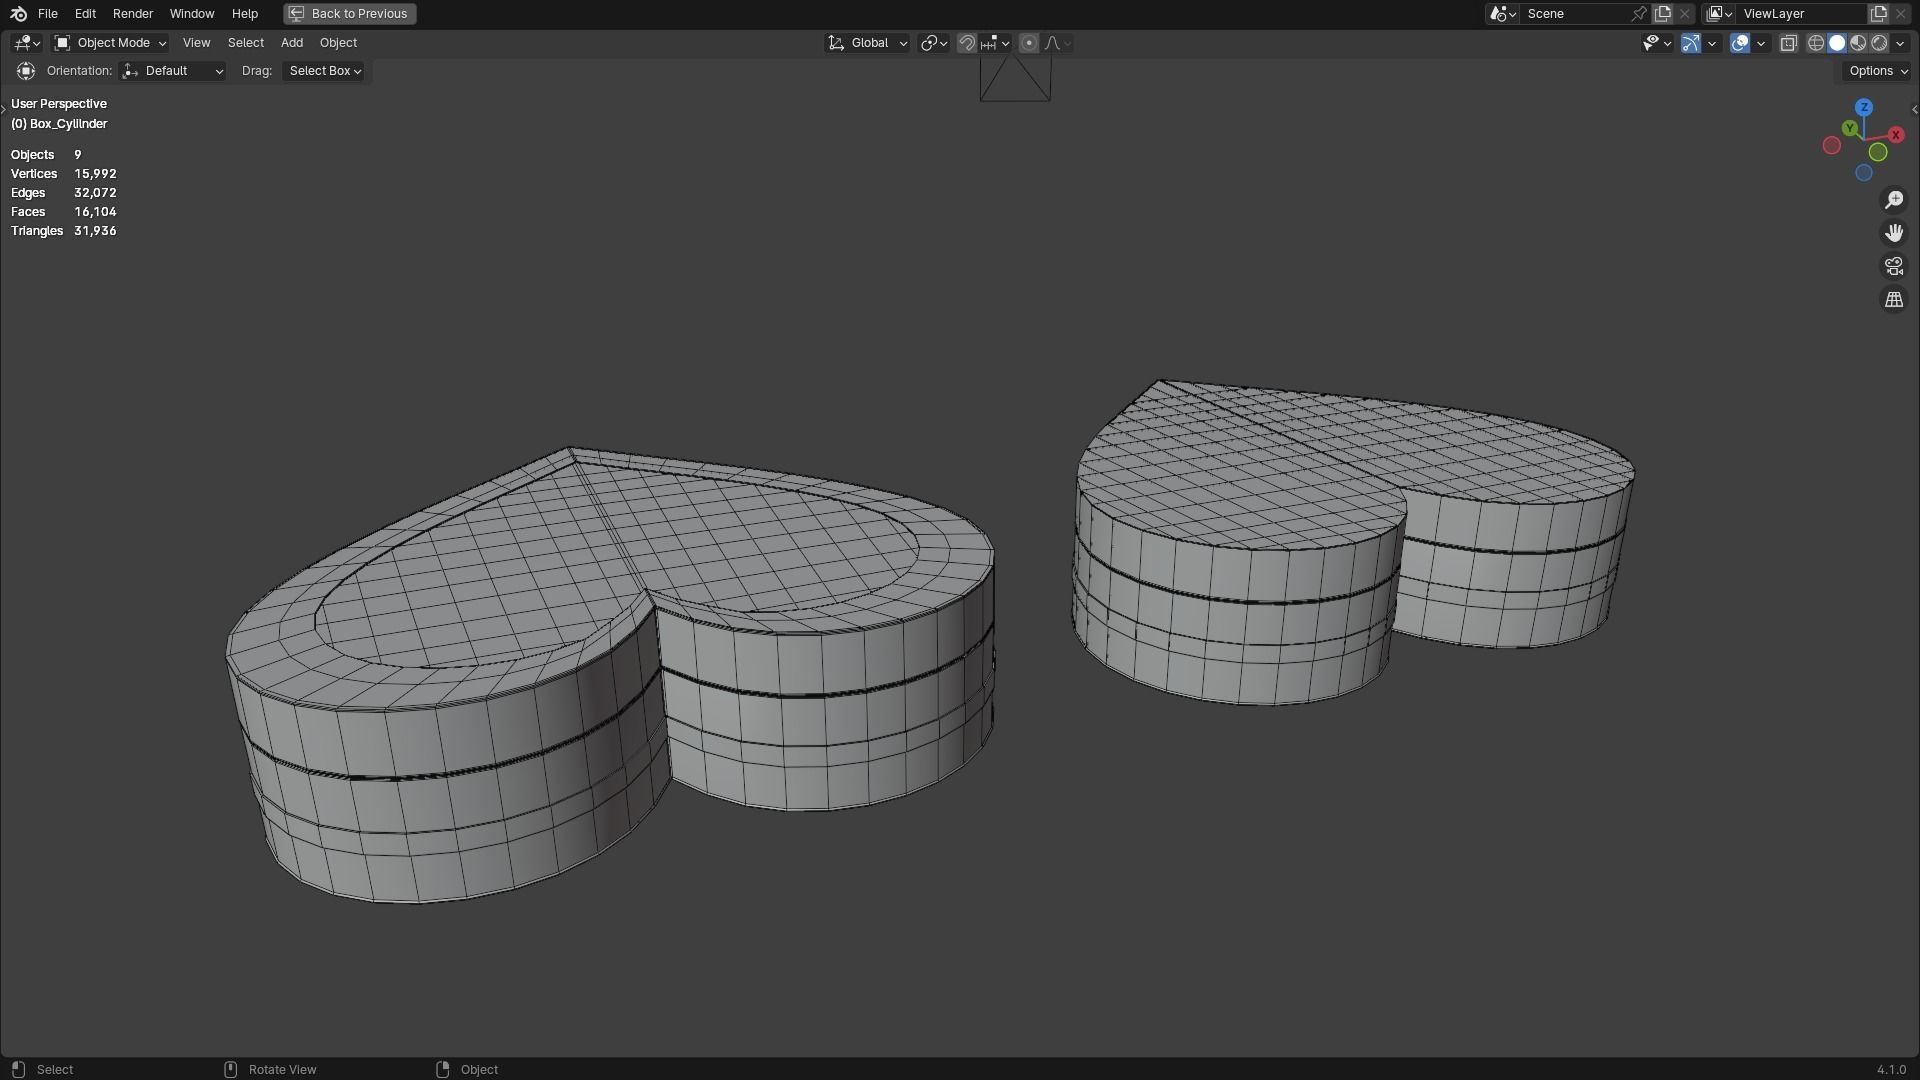Image resolution: width=1920 pixels, height=1080 pixels.
Task: Click the Back to Previous button
Action: (349, 14)
